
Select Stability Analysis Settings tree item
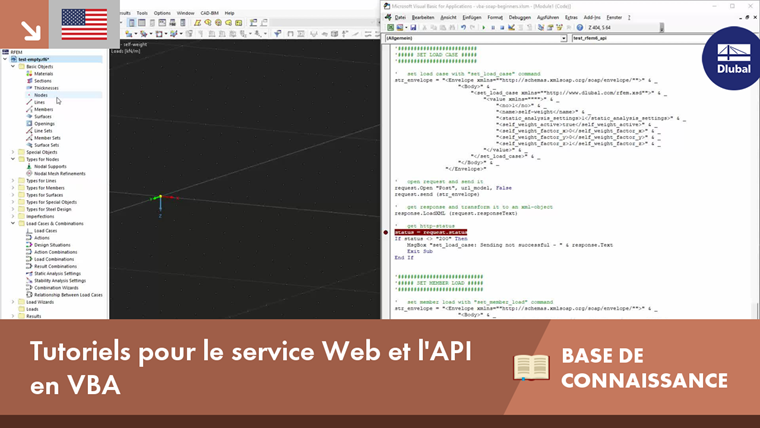(x=60, y=281)
